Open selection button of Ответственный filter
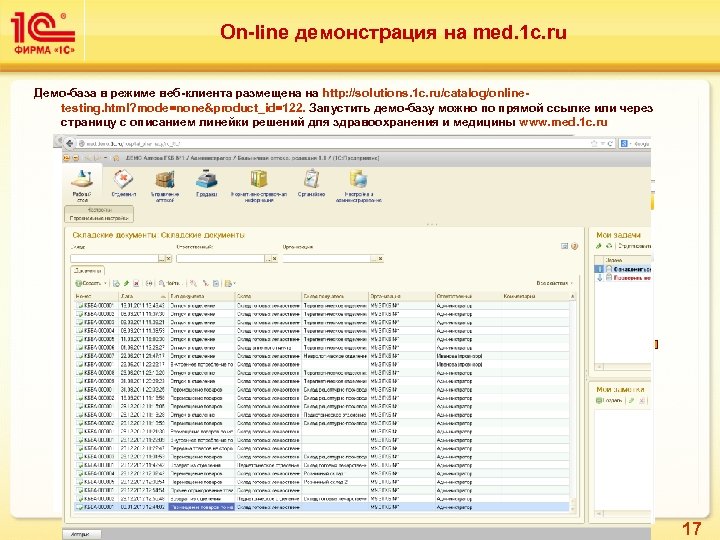 268,259
